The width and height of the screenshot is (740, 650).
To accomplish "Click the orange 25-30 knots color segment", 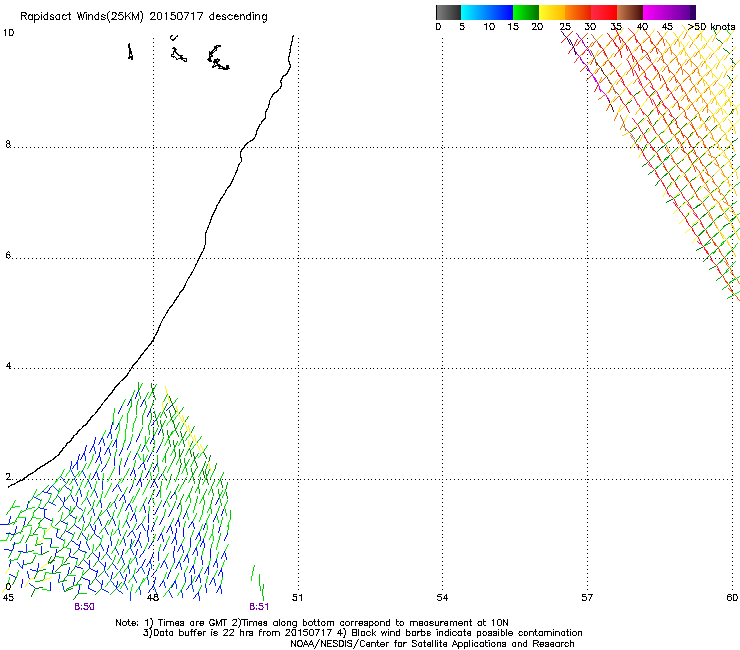I will pos(578,12).
